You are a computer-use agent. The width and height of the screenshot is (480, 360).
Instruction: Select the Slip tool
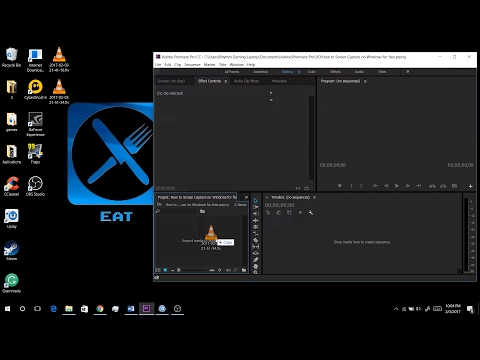click(256, 247)
